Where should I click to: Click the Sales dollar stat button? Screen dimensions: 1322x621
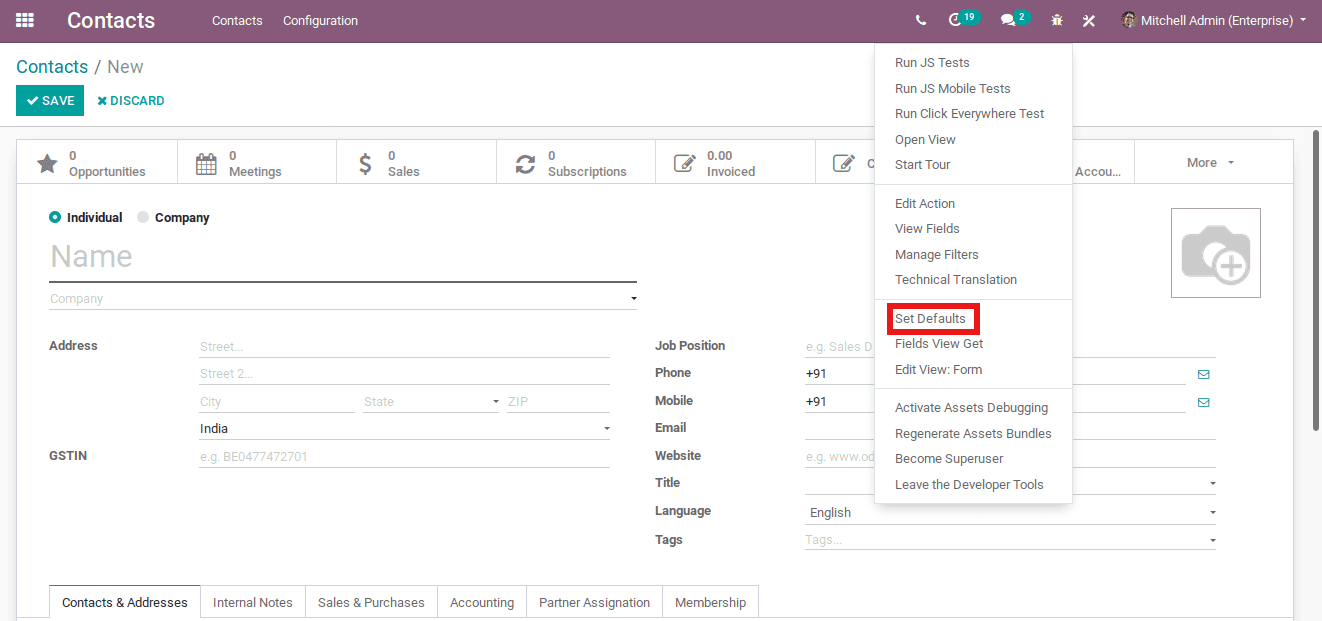[416, 163]
